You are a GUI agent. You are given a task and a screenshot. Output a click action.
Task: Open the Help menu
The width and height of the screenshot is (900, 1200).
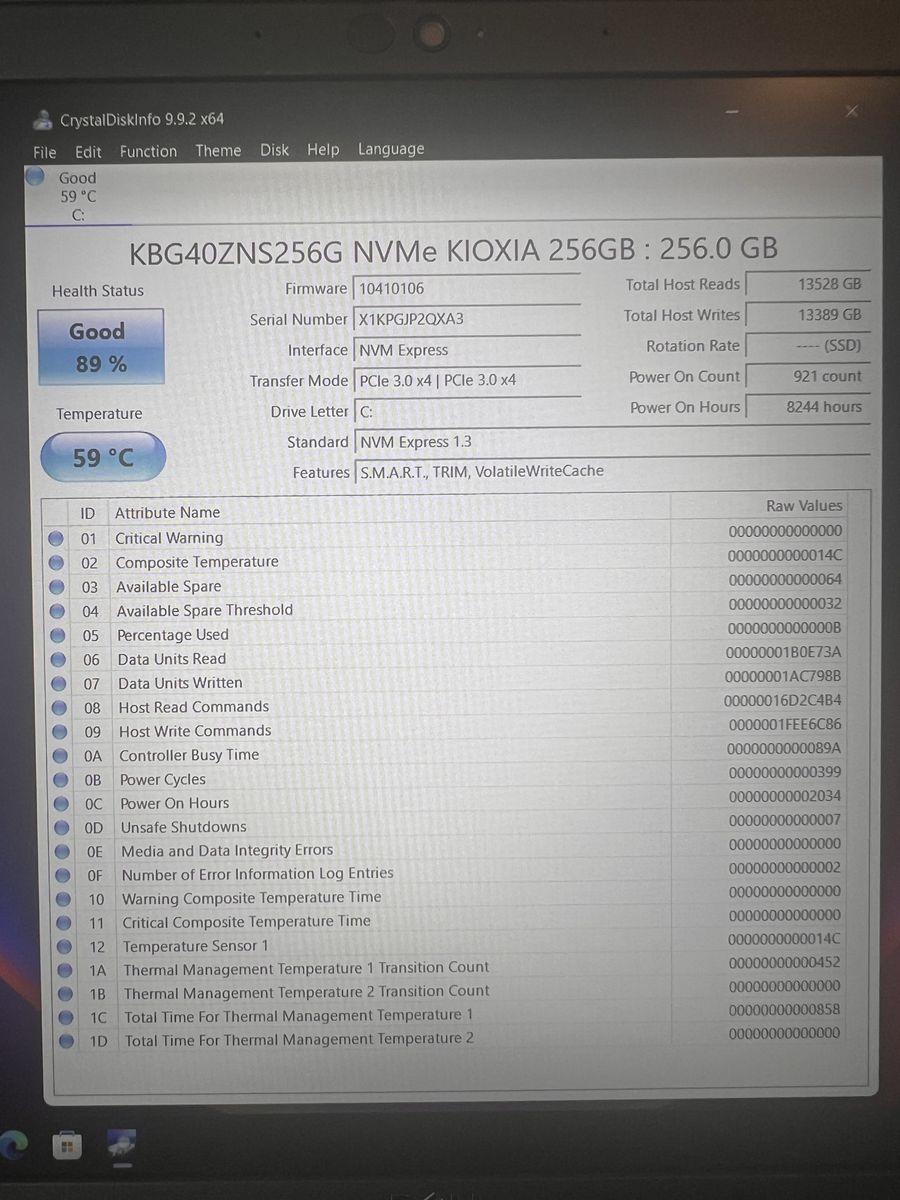click(x=323, y=149)
